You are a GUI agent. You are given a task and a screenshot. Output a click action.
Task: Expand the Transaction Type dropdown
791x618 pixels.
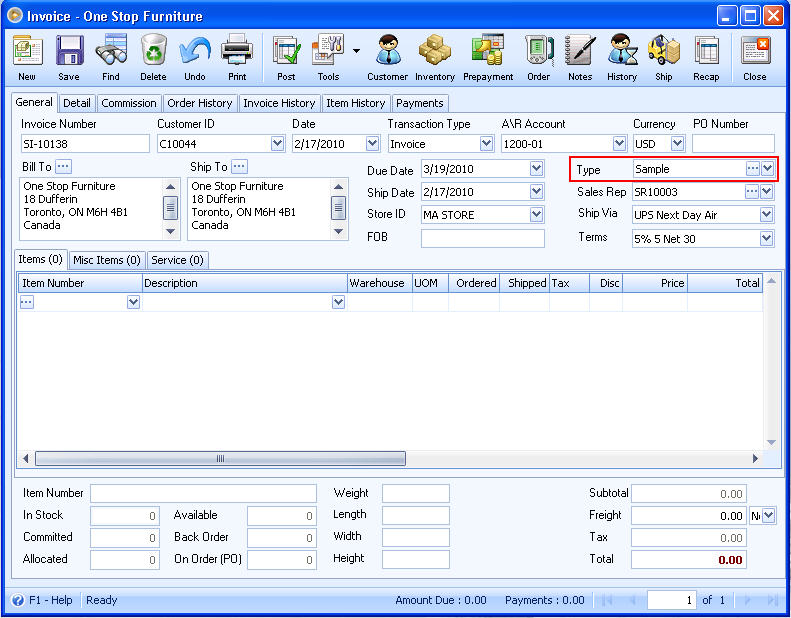[x=486, y=144]
